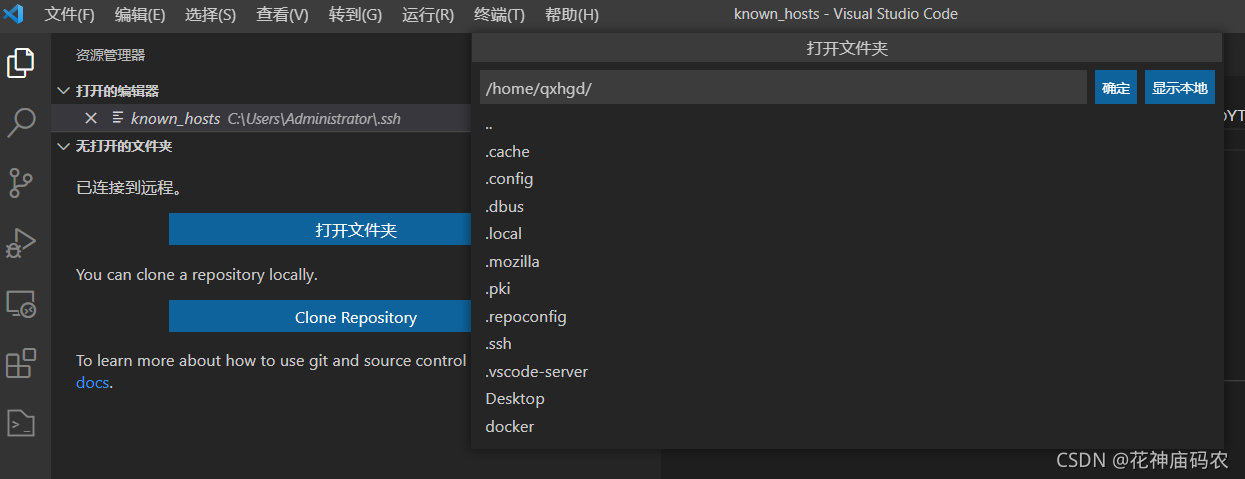
Task: Click the 显示本地 button
Action: click(1180, 88)
